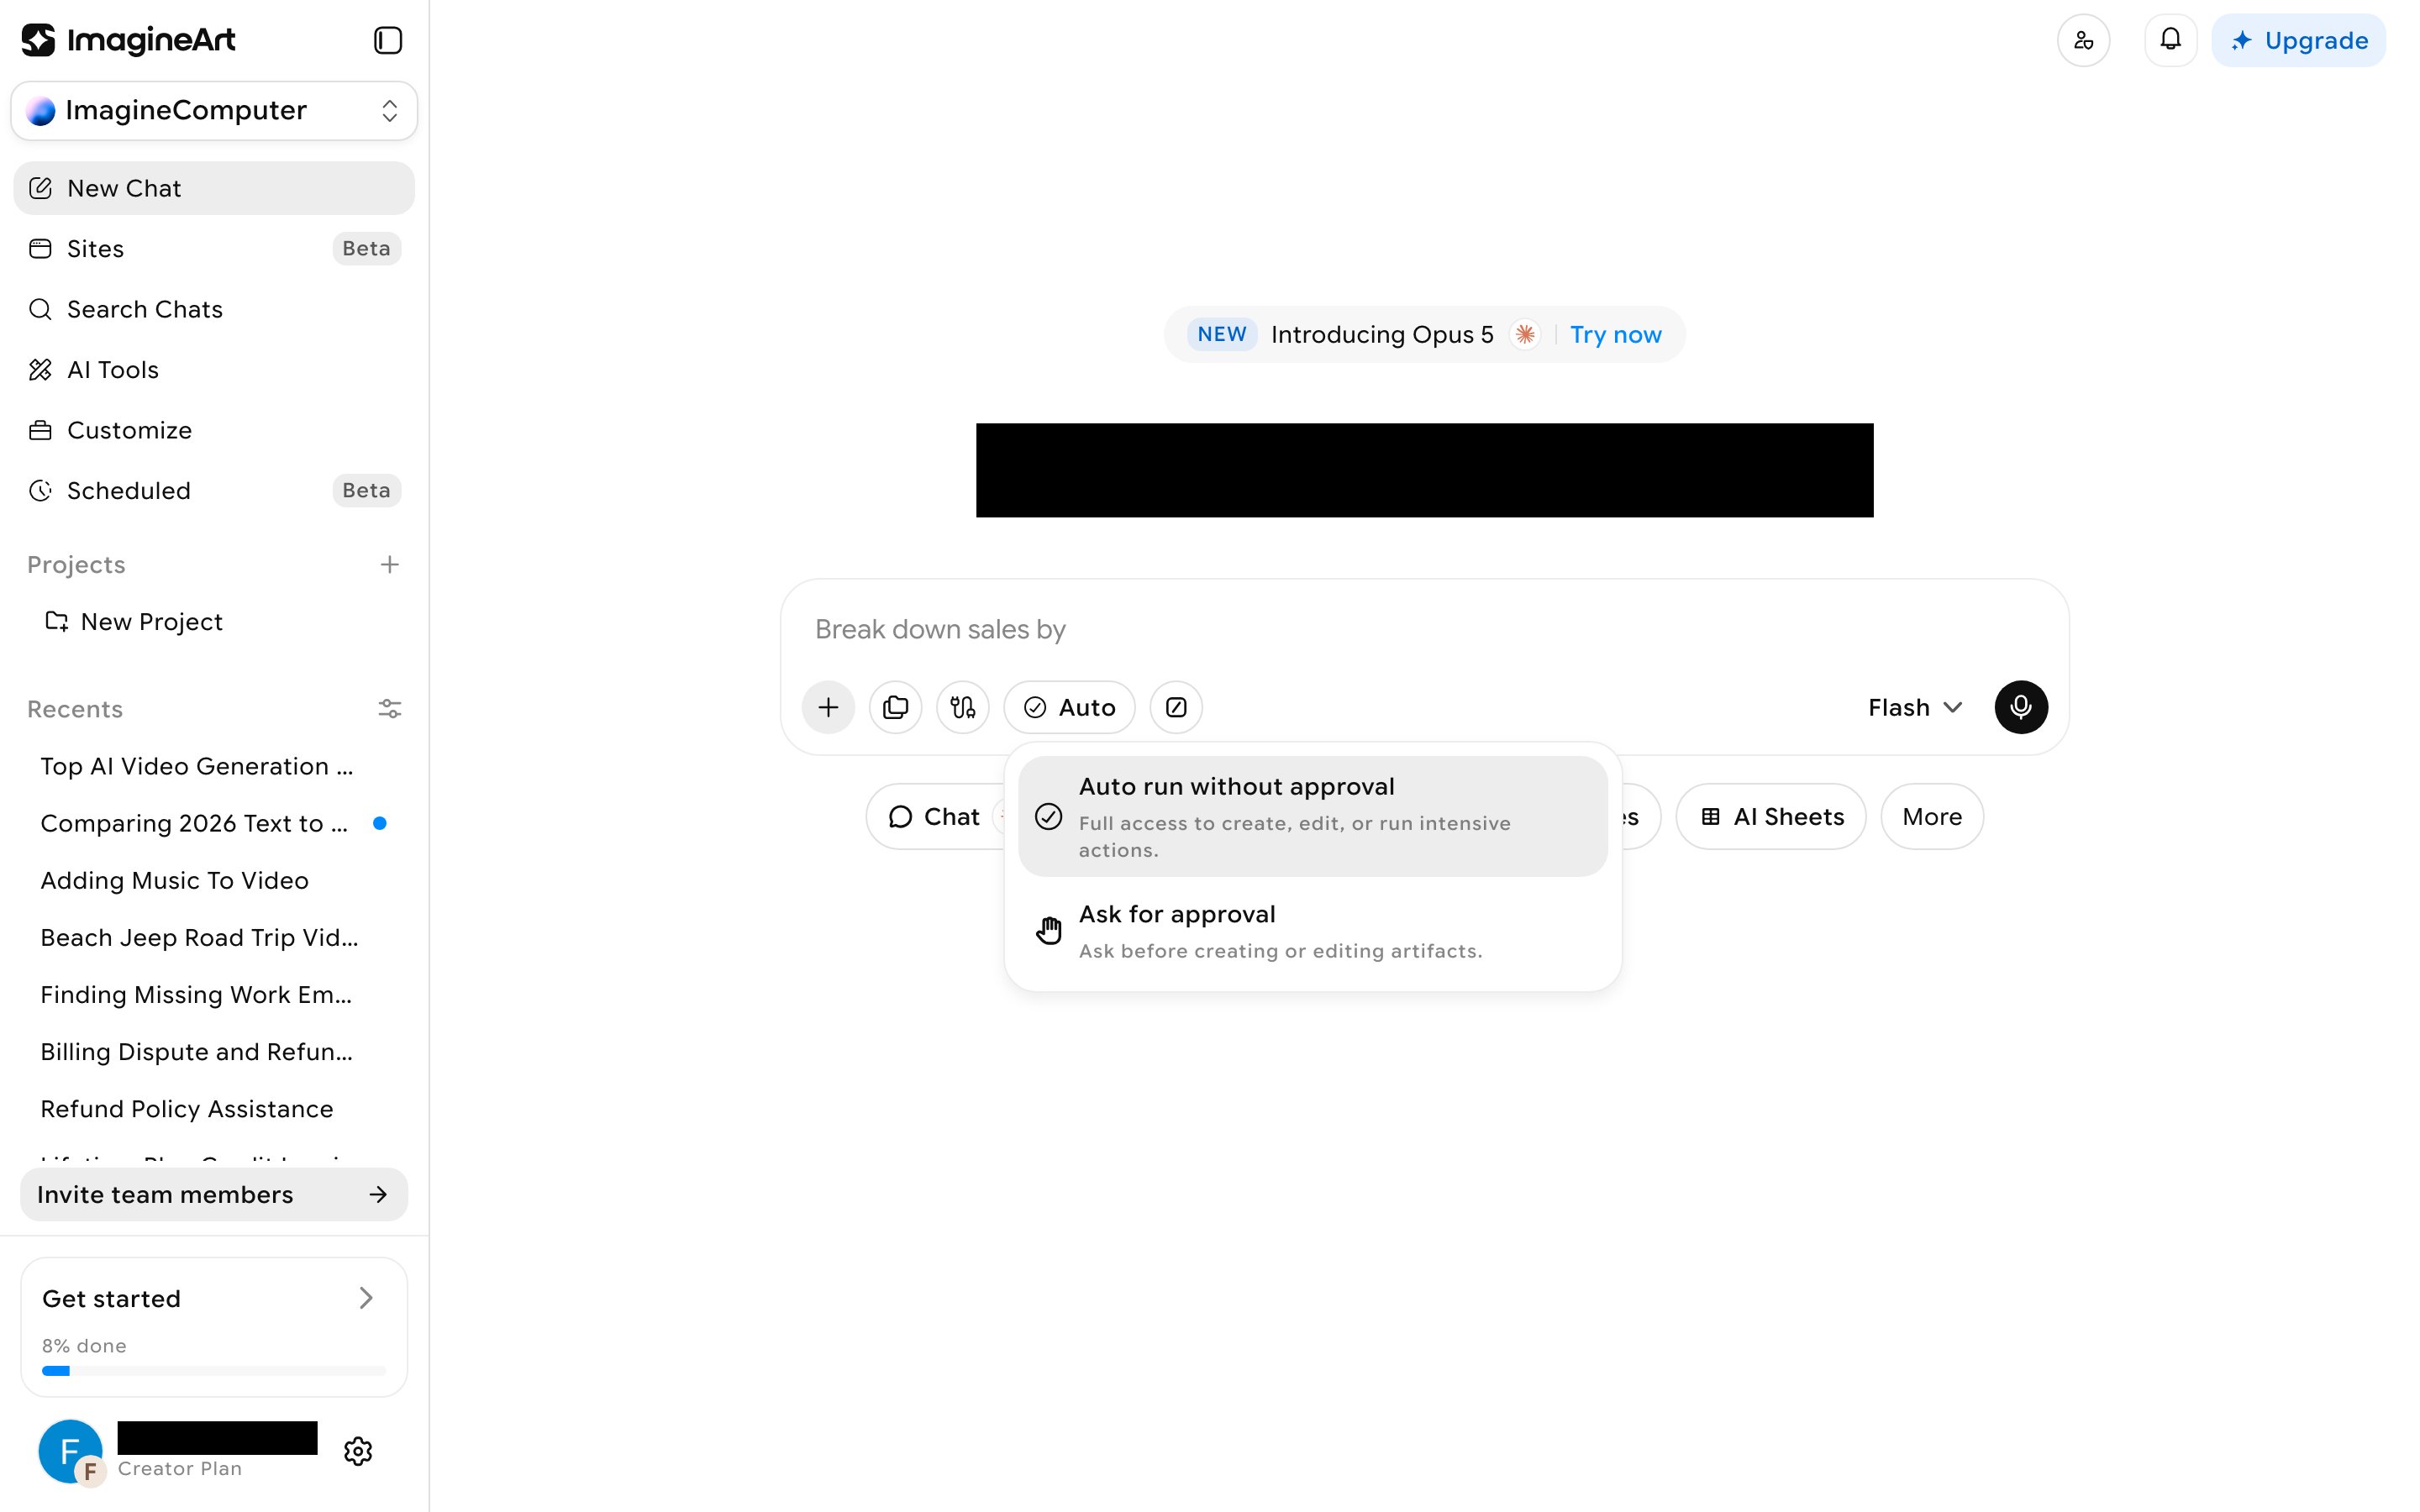
Task: Open the Flash model dropdown
Action: tap(1914, 707)
